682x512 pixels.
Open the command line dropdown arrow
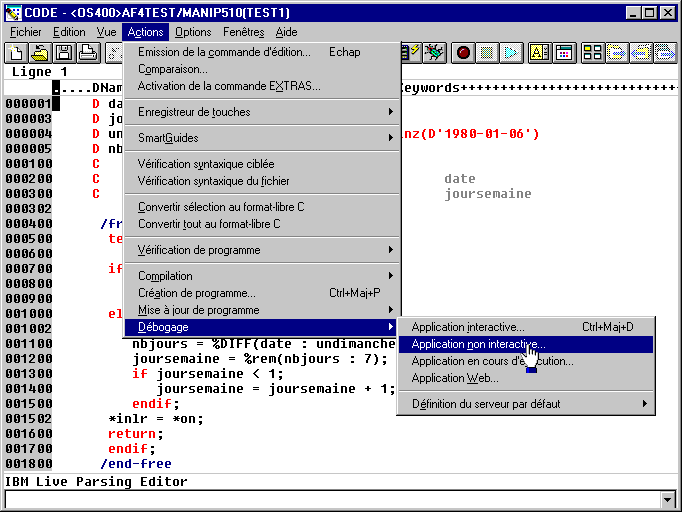pyautogui.click(x=669, y=499)
